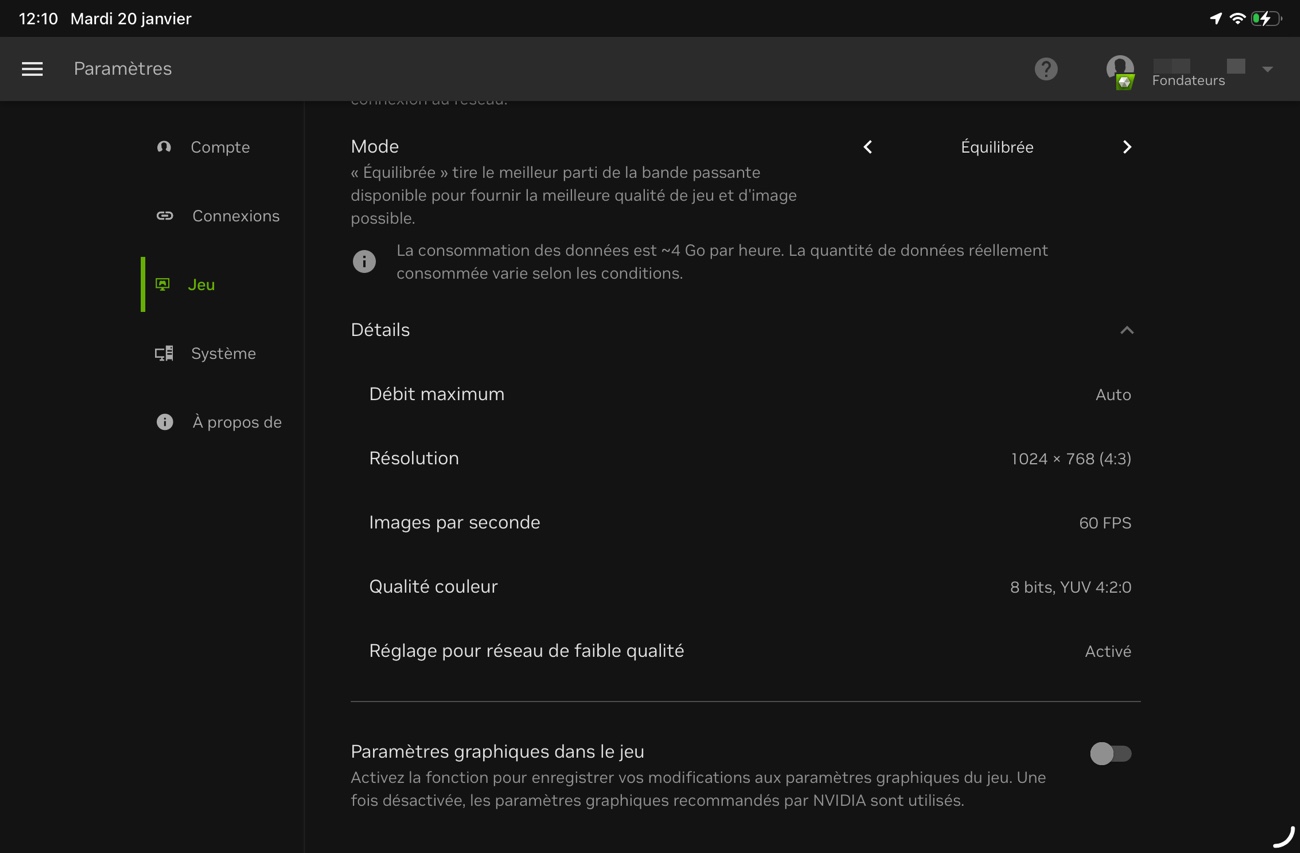Click the Débit maximum Auto value
1300x853 pixels.
pos(1112,395)
